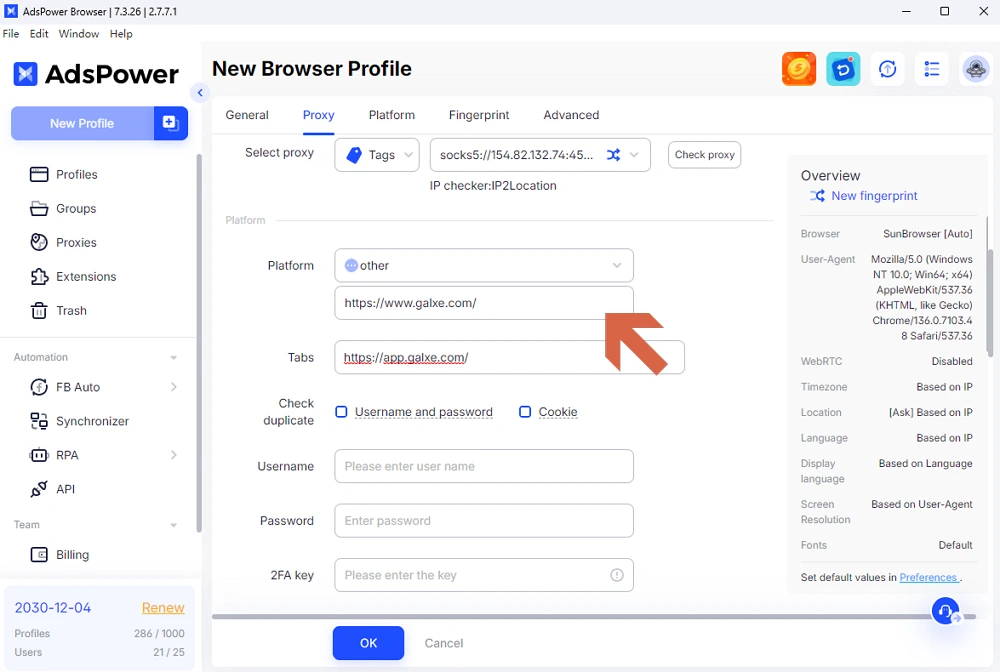
Task: Select the Proxy tab
Action: 318,115
